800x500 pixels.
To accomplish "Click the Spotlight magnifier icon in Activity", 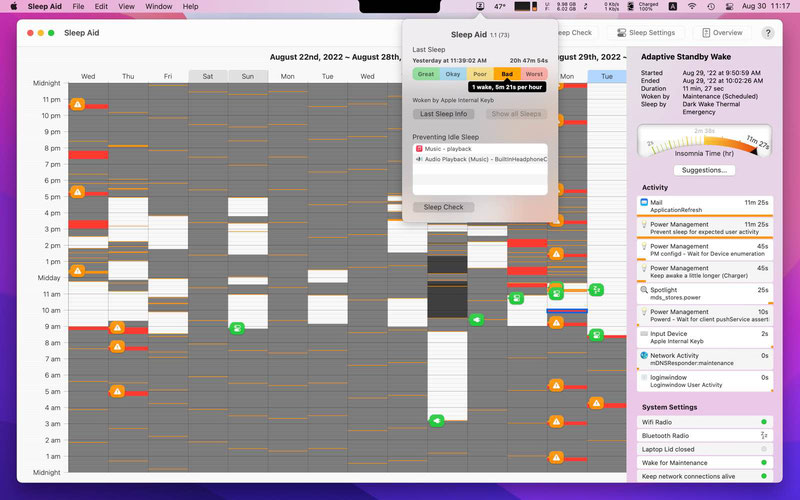I will (644, 290).
